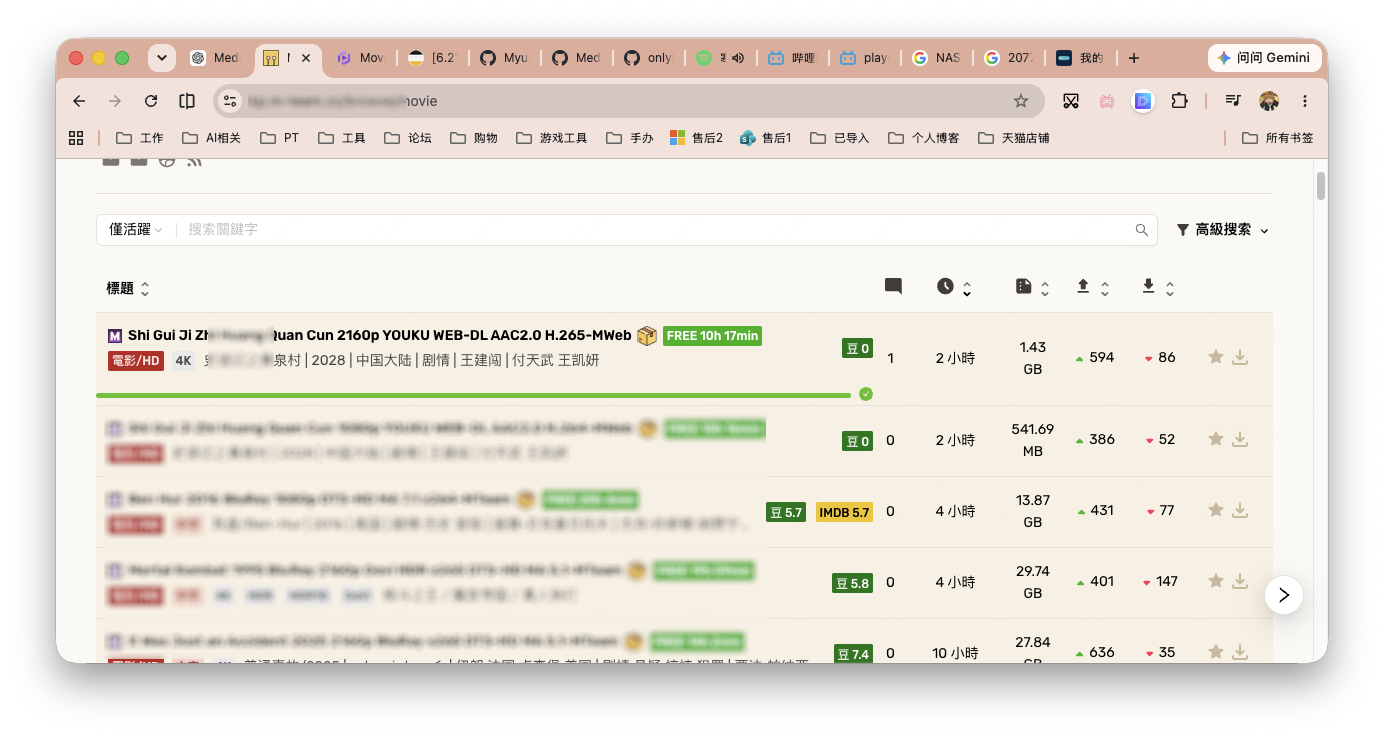Star the 29.74 GB torrent row

click(x=1216, y=581)
